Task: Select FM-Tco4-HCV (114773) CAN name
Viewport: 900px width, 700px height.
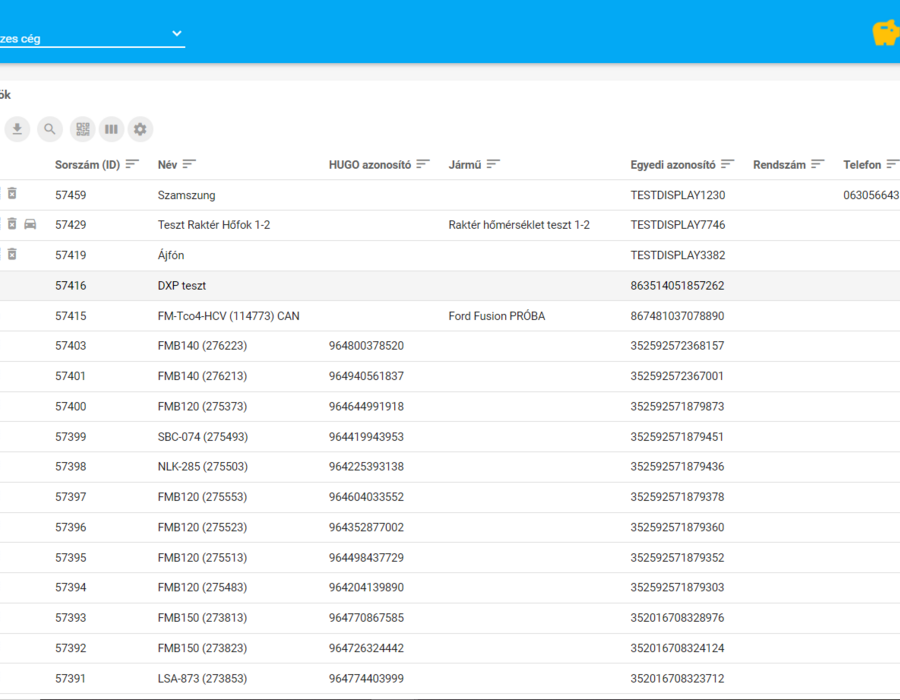Action: (228, 316)
